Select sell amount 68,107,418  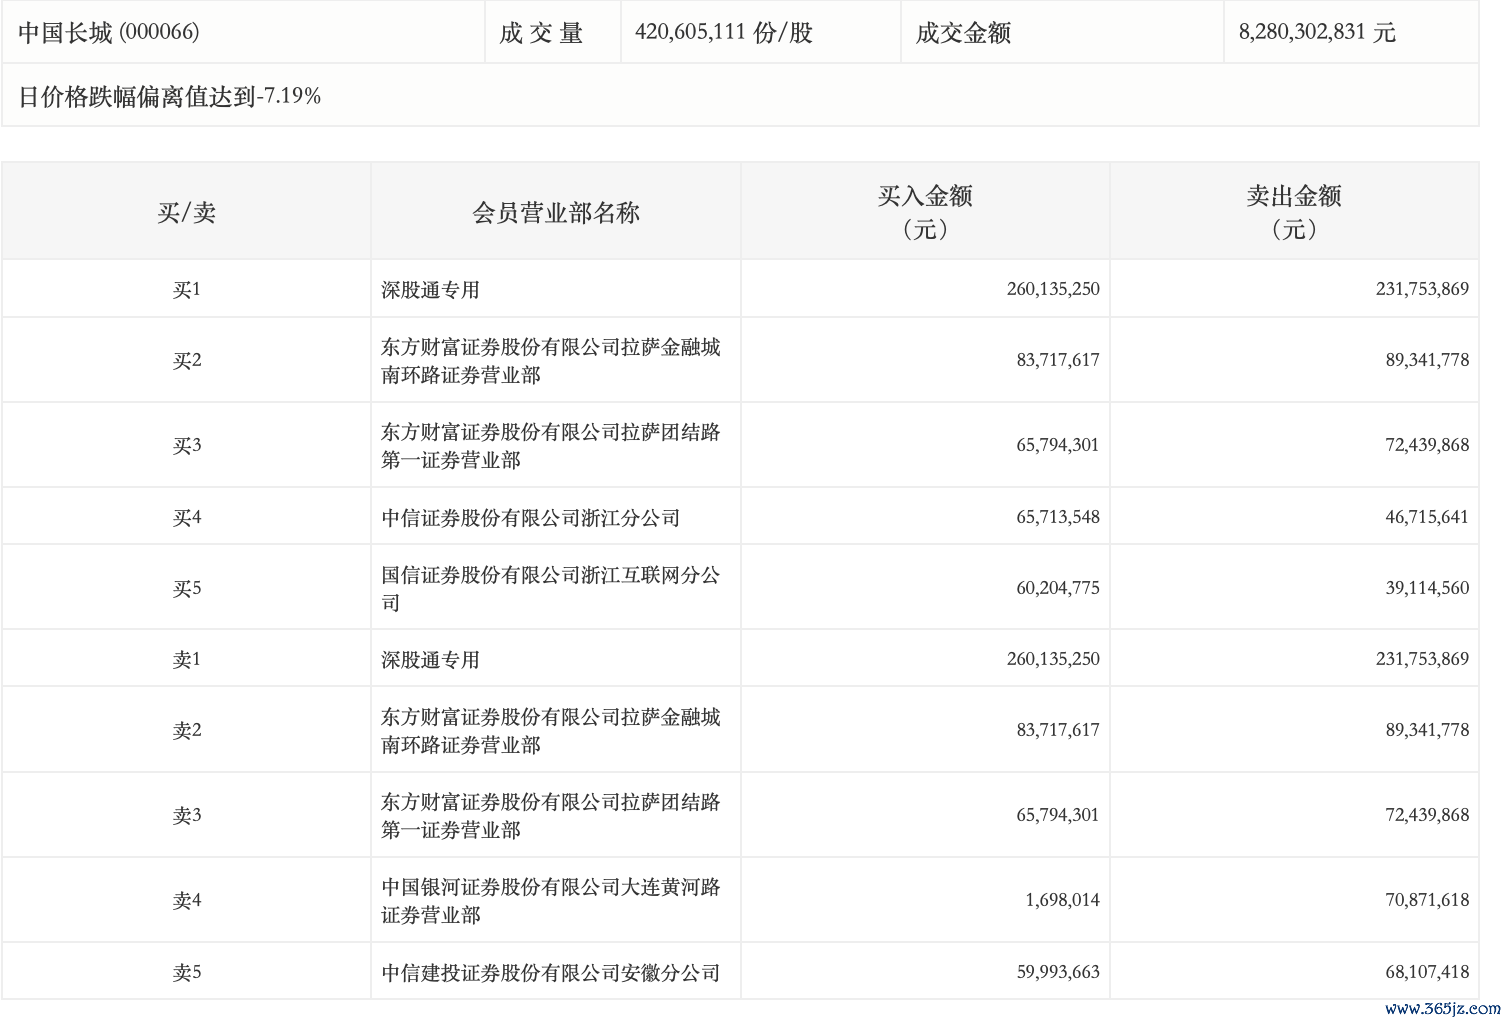point(1427,972)
